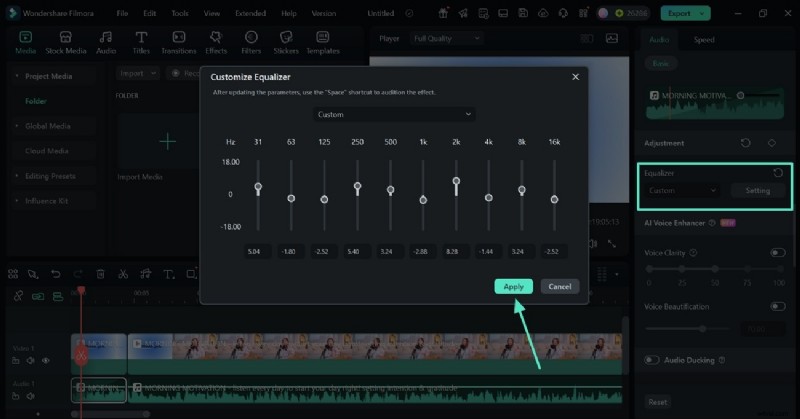Expand the Influence Kit tree item
The image size is (800, 419).
16,201
